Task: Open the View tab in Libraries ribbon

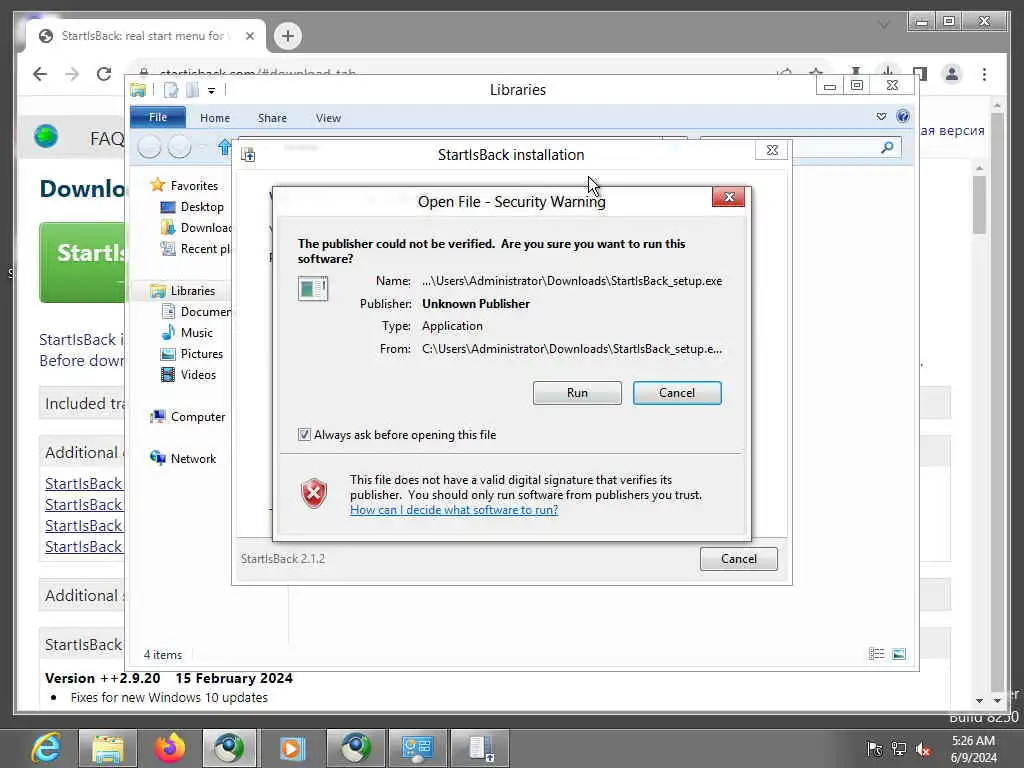Action: tap(328, 118)
